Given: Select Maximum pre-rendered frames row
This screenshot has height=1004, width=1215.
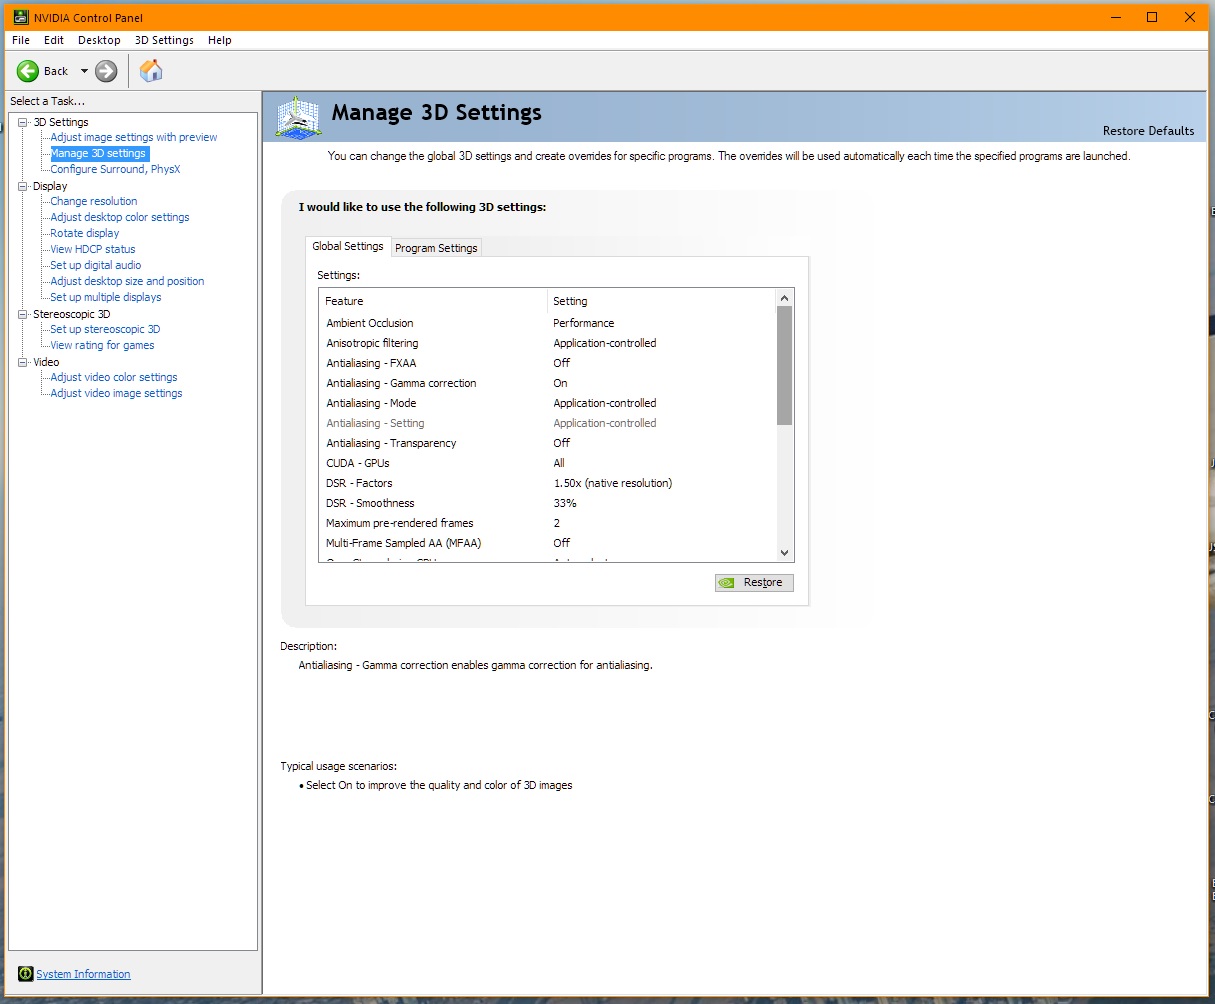Looking at the screenshot, I should 547,523.
